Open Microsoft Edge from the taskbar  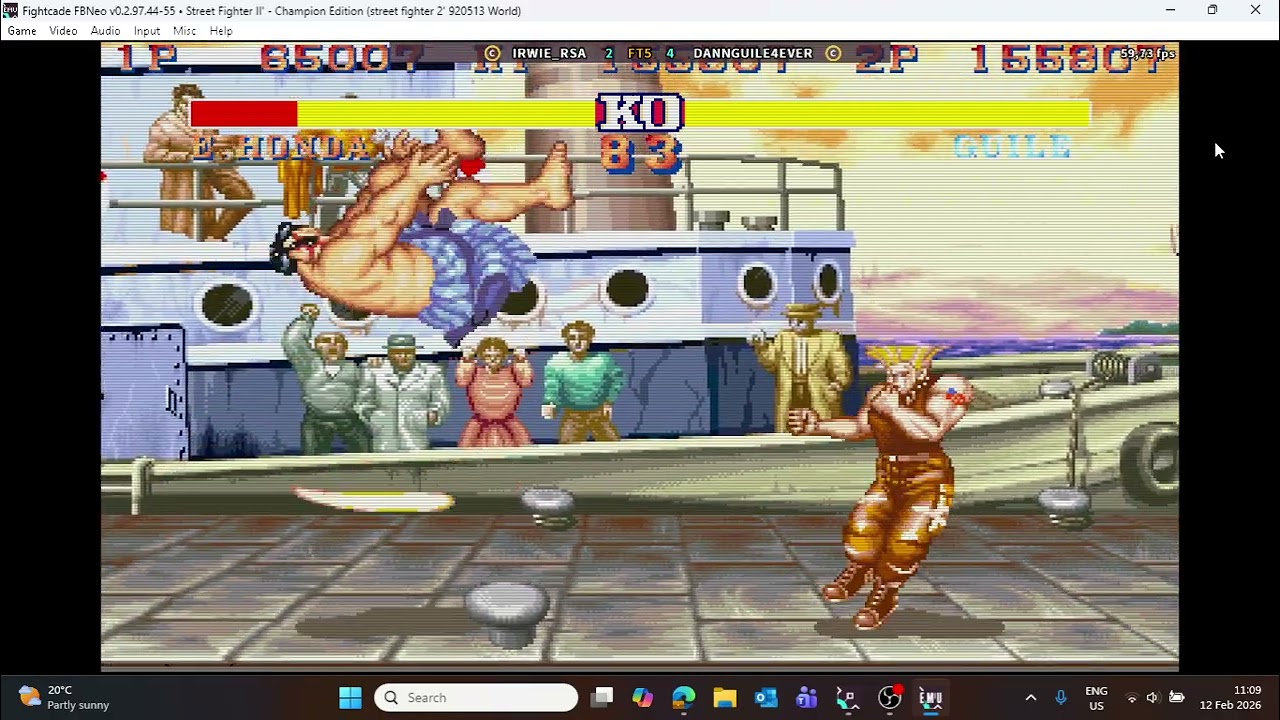coord(684,697)
